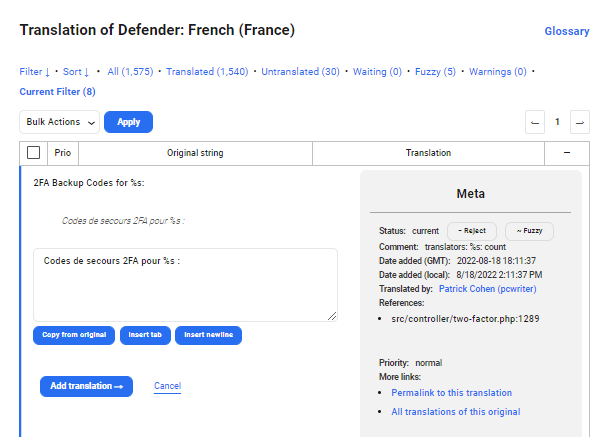Click the Insert newline button
This screenshot has height=437, width=610.
click(x=209, y=335)
